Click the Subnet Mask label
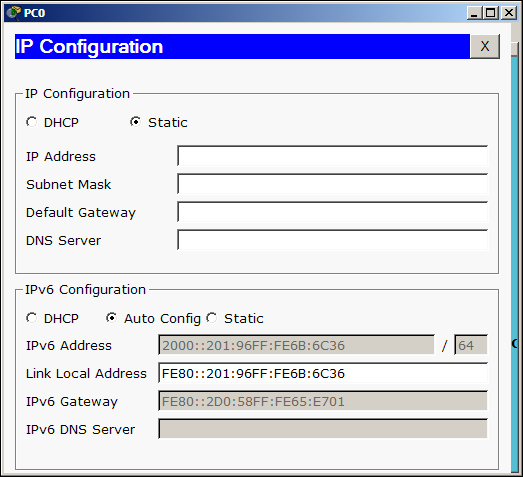Viewport: 523px width, 477px height. click(x=68, y=184)
